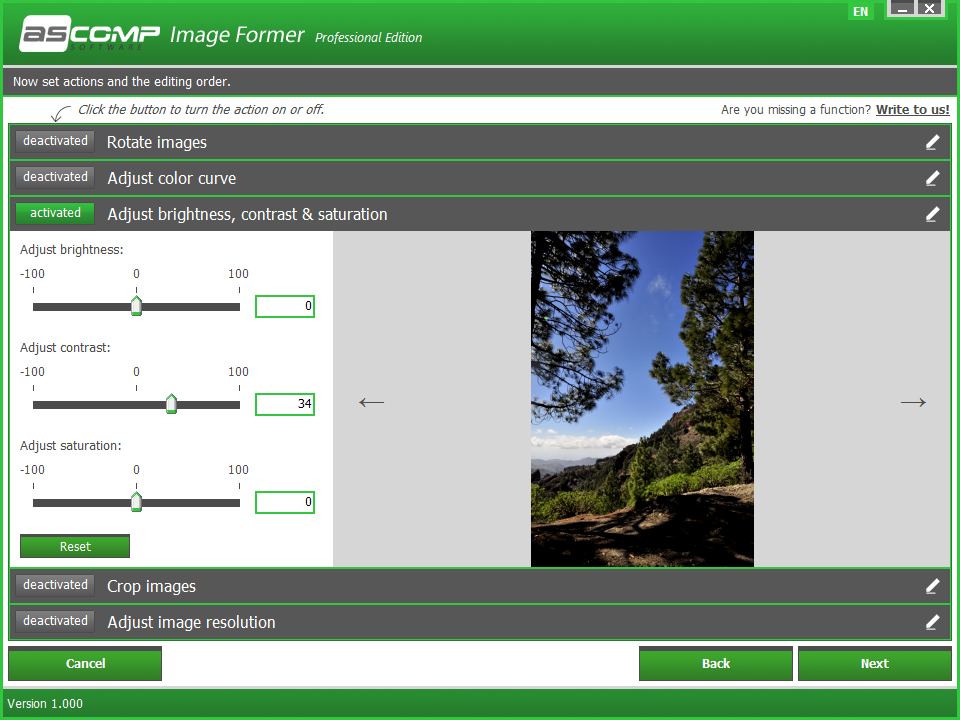
Task: Click the pencil icon for Adjust color curve
Action: pyautogui.click(x=932, y=178)
